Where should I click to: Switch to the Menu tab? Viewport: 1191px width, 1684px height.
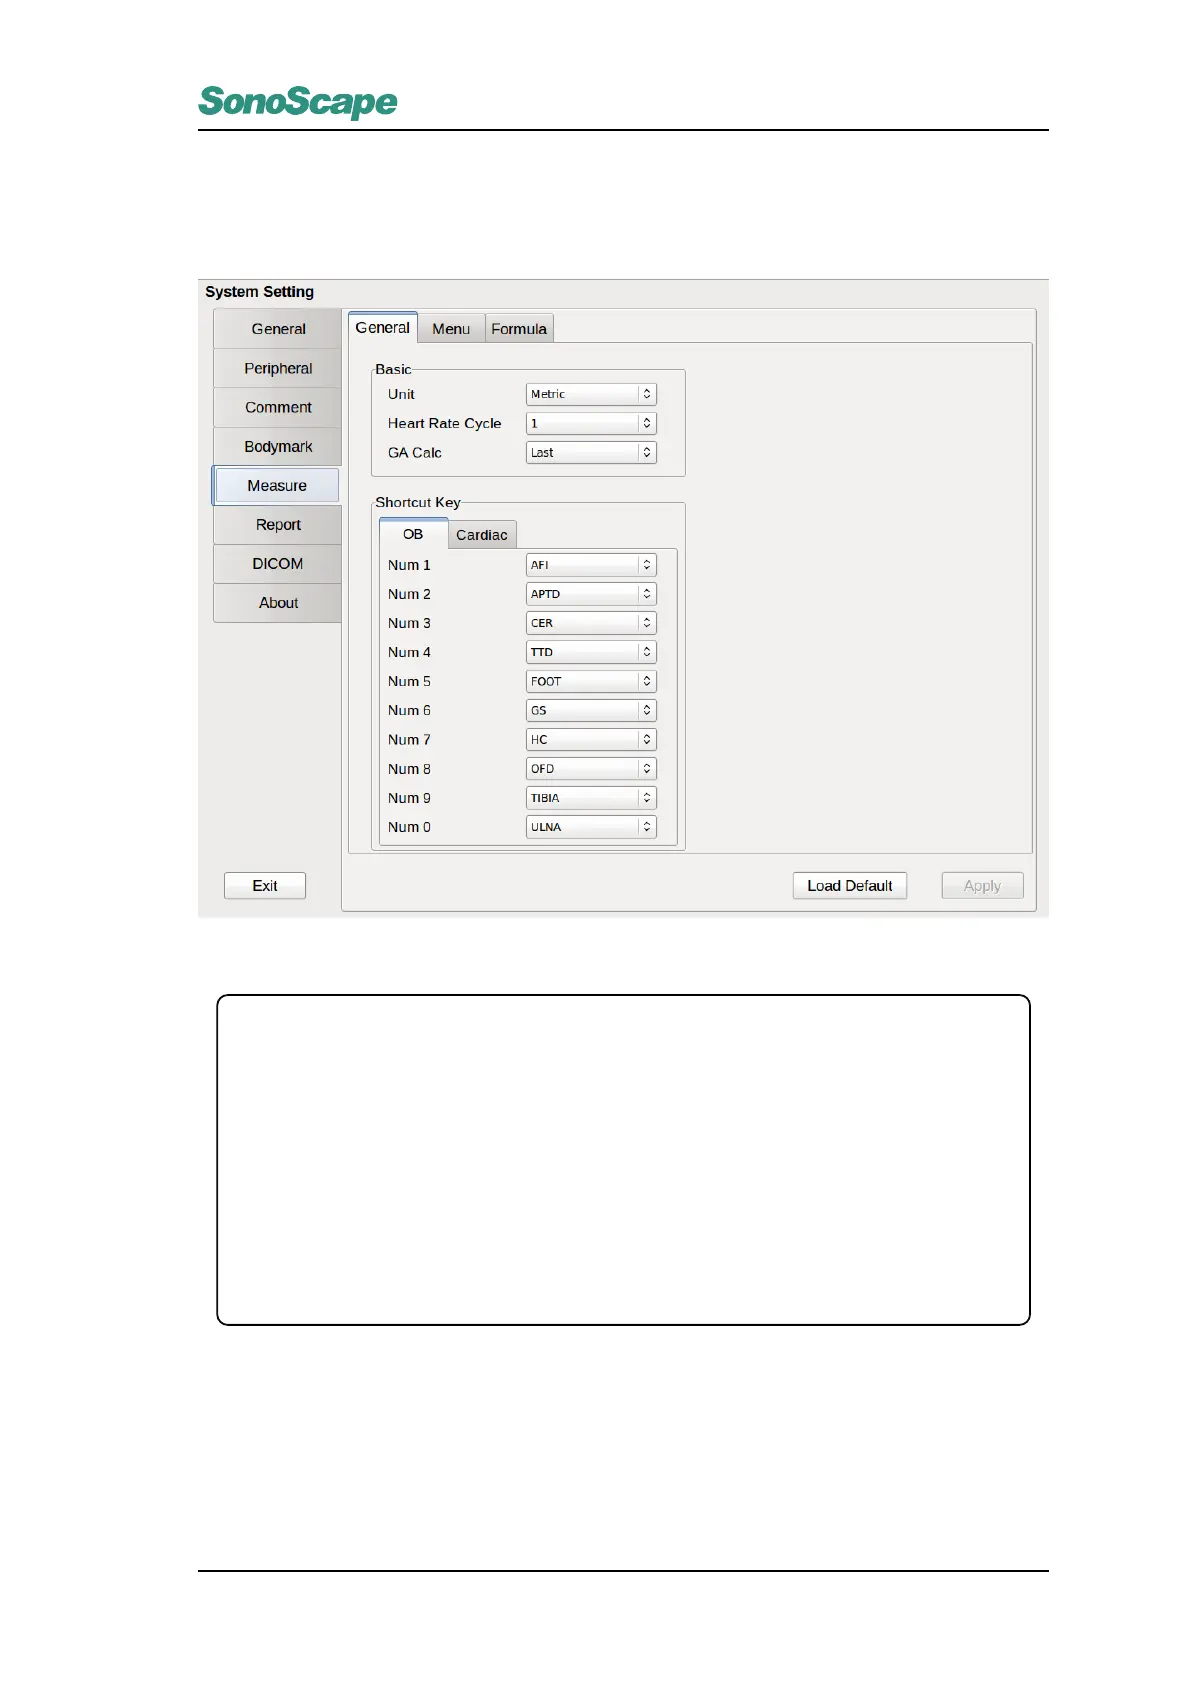pos(451,328)
